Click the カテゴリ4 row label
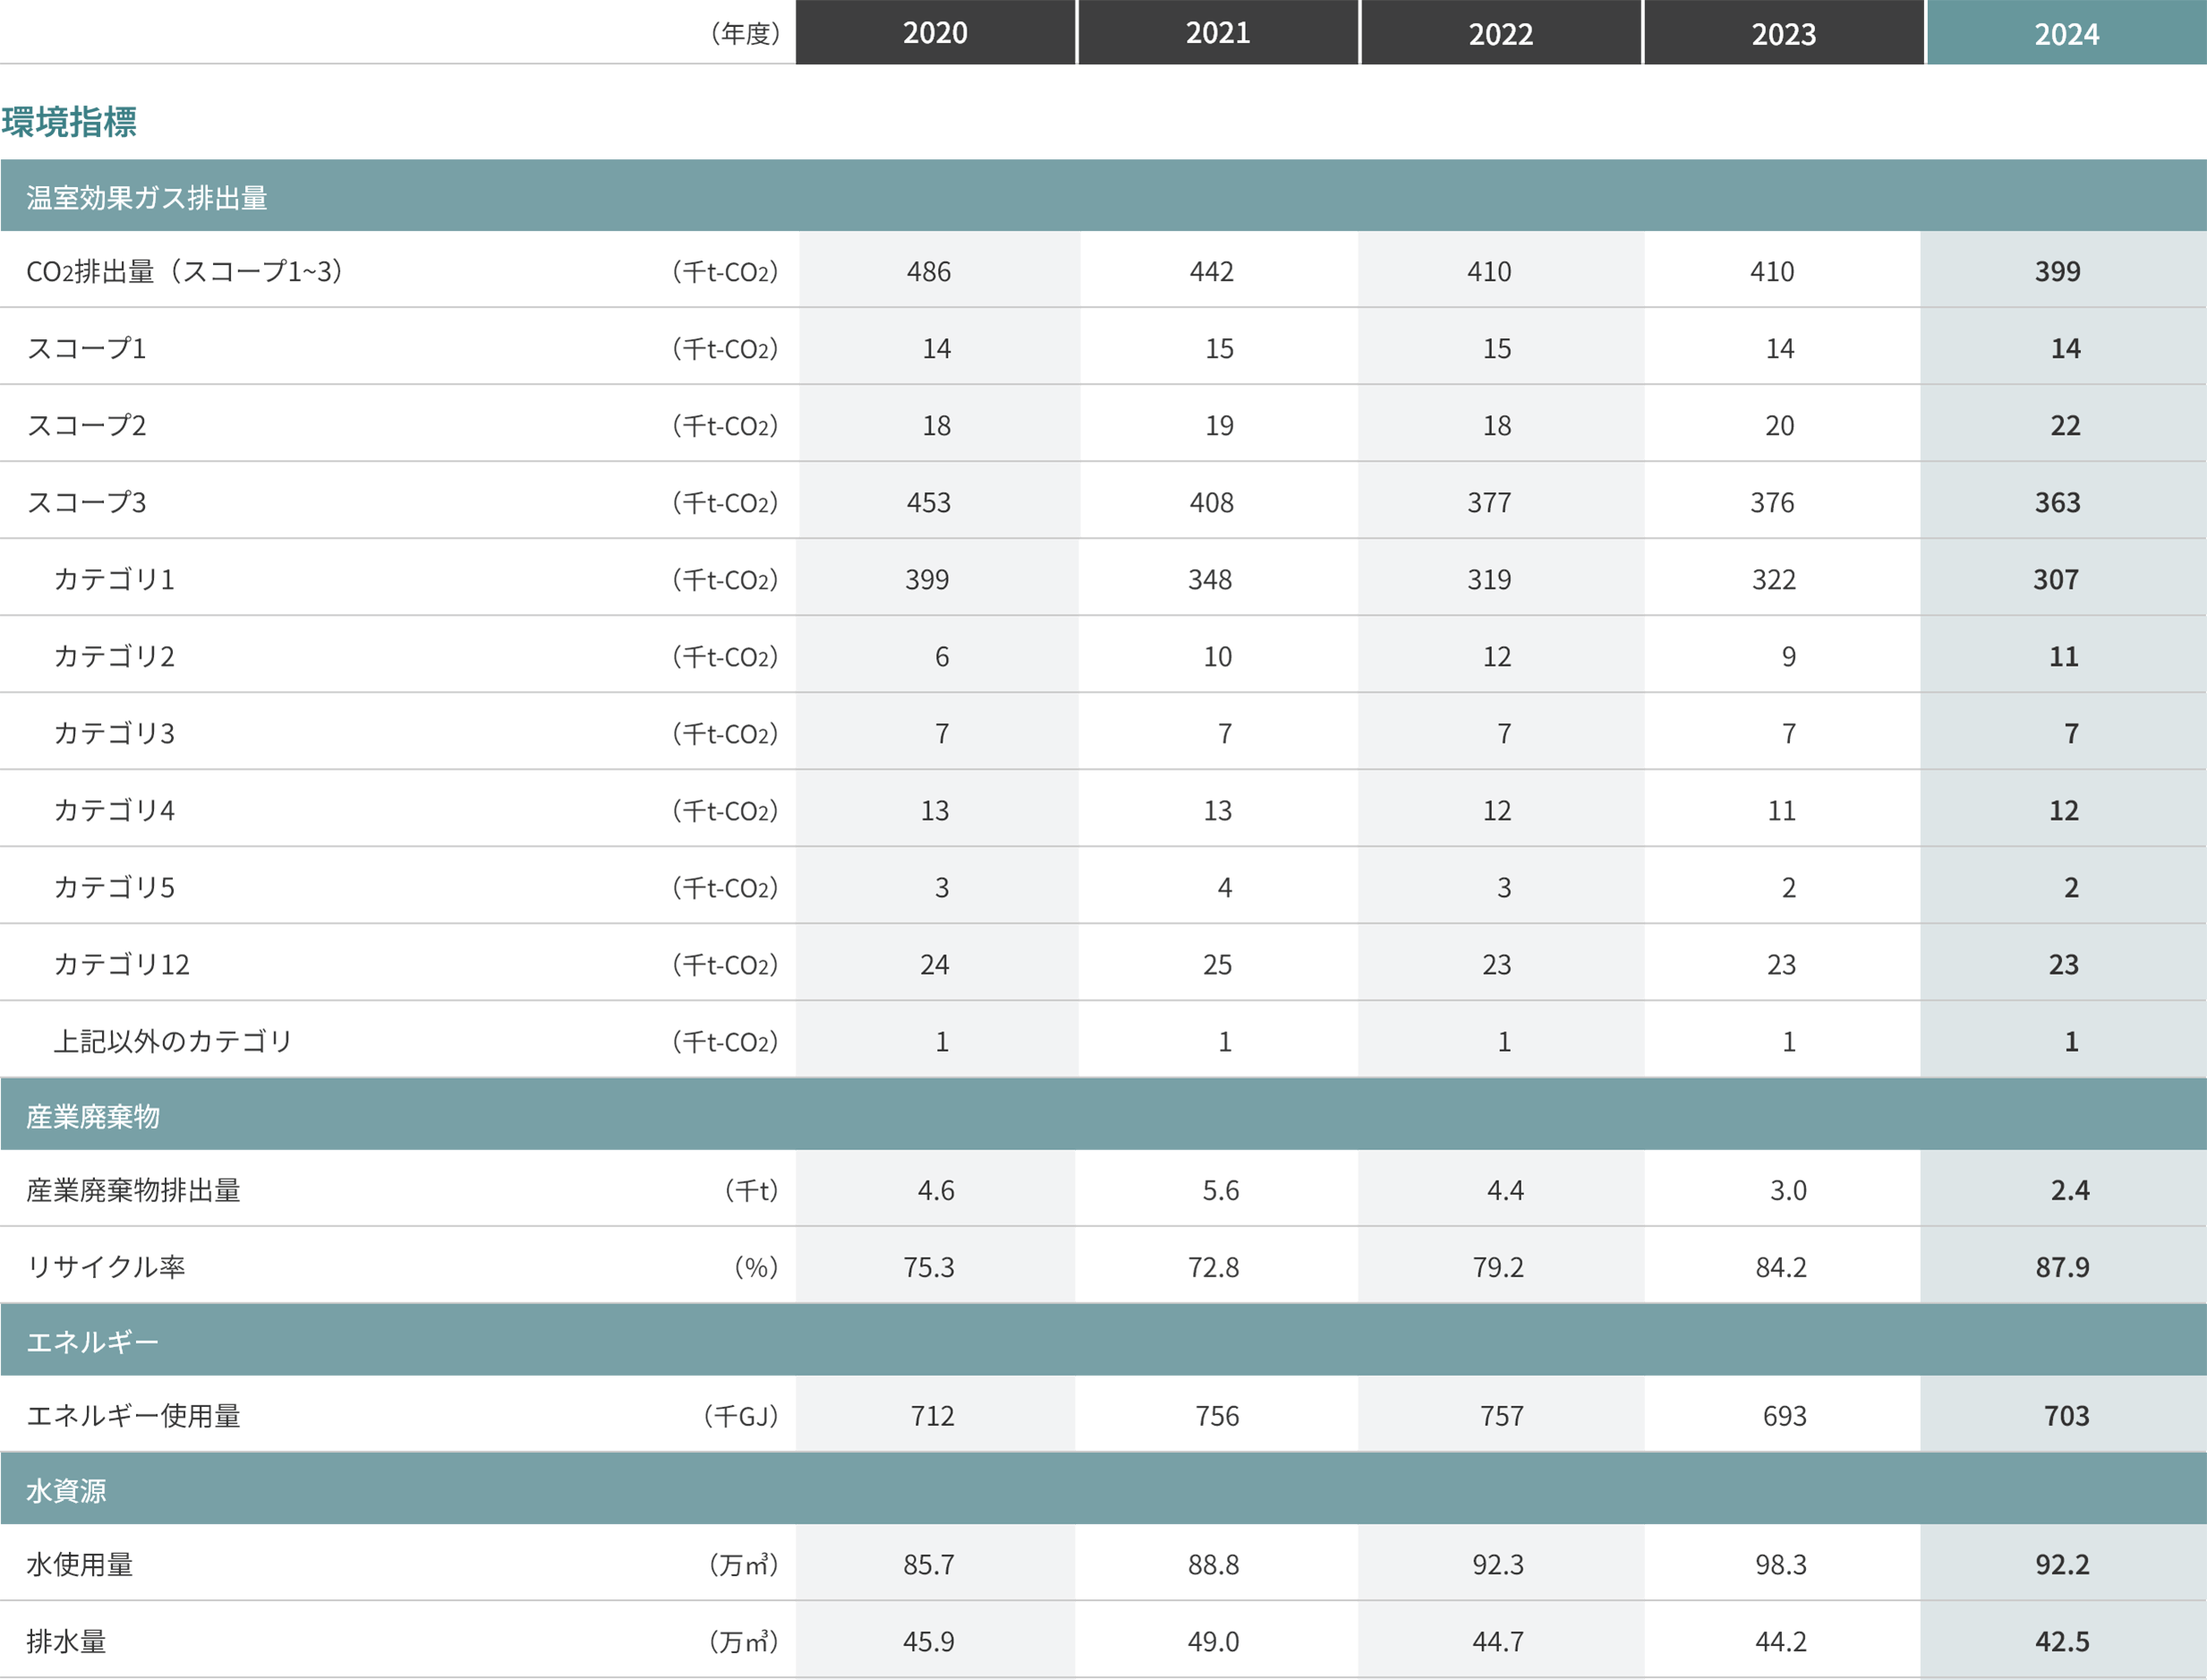The width and height of the screenshot is (2207, 1680). click(114, 810)
